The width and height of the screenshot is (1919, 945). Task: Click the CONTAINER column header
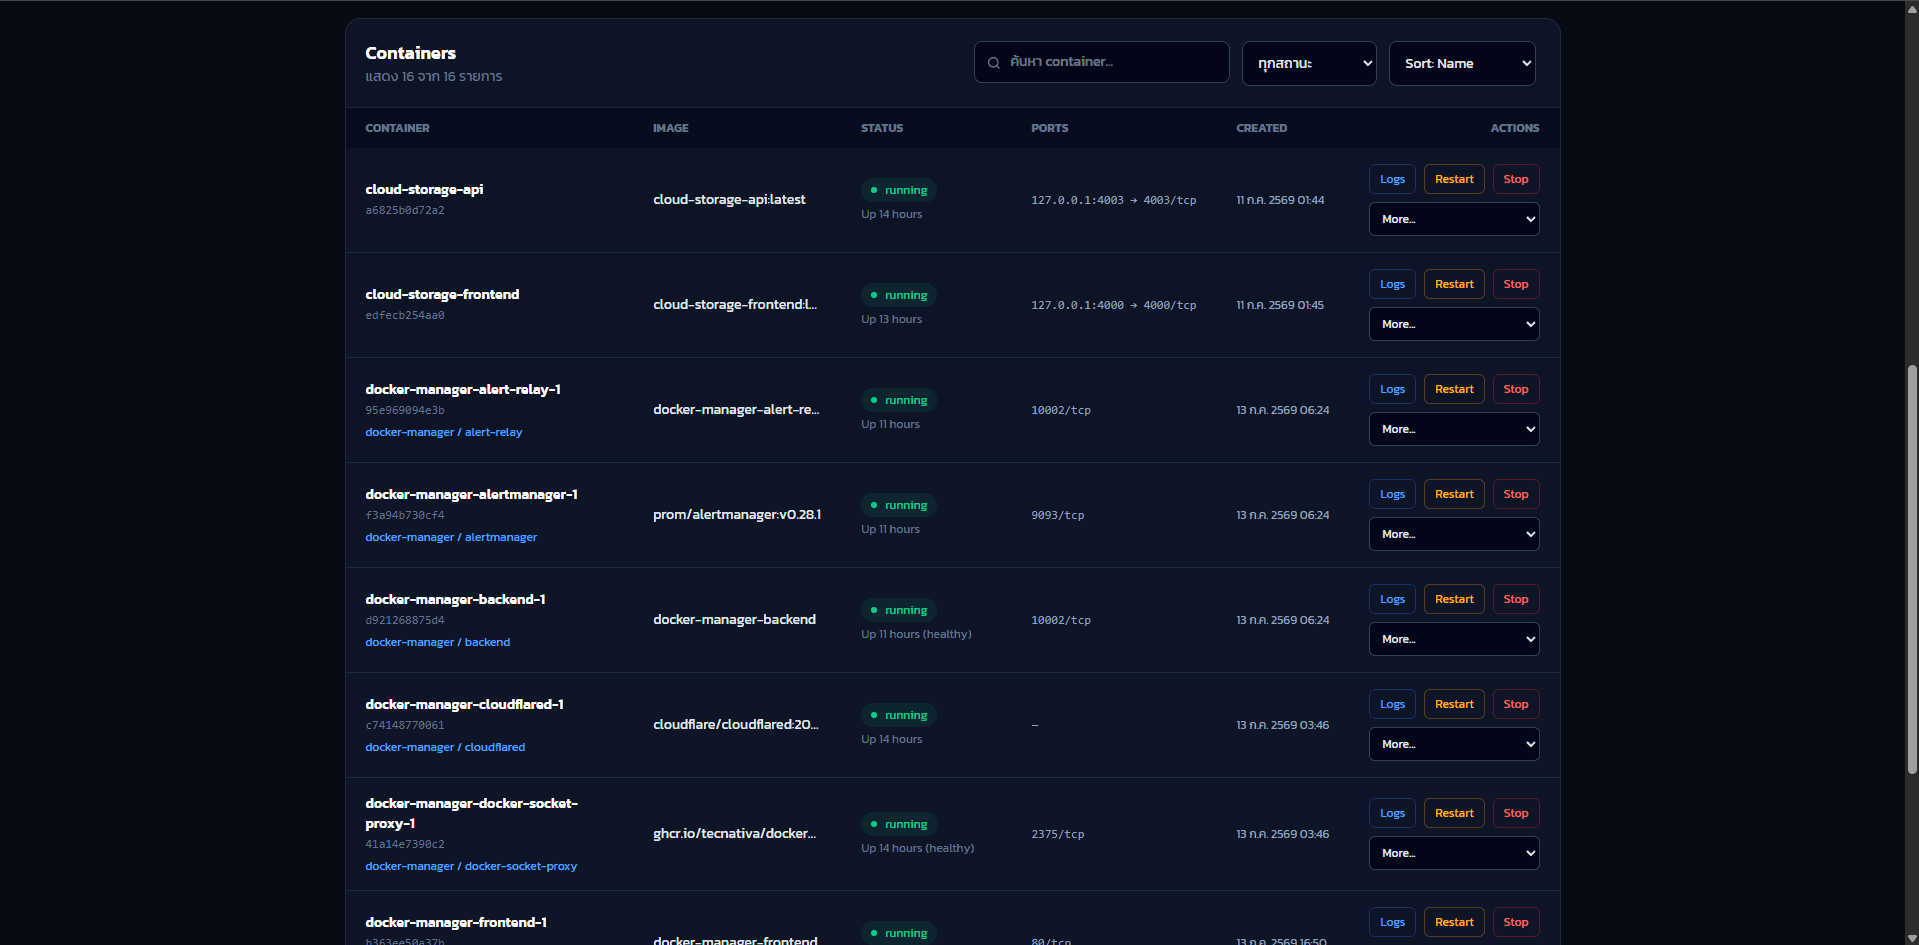tap(397, 128)
